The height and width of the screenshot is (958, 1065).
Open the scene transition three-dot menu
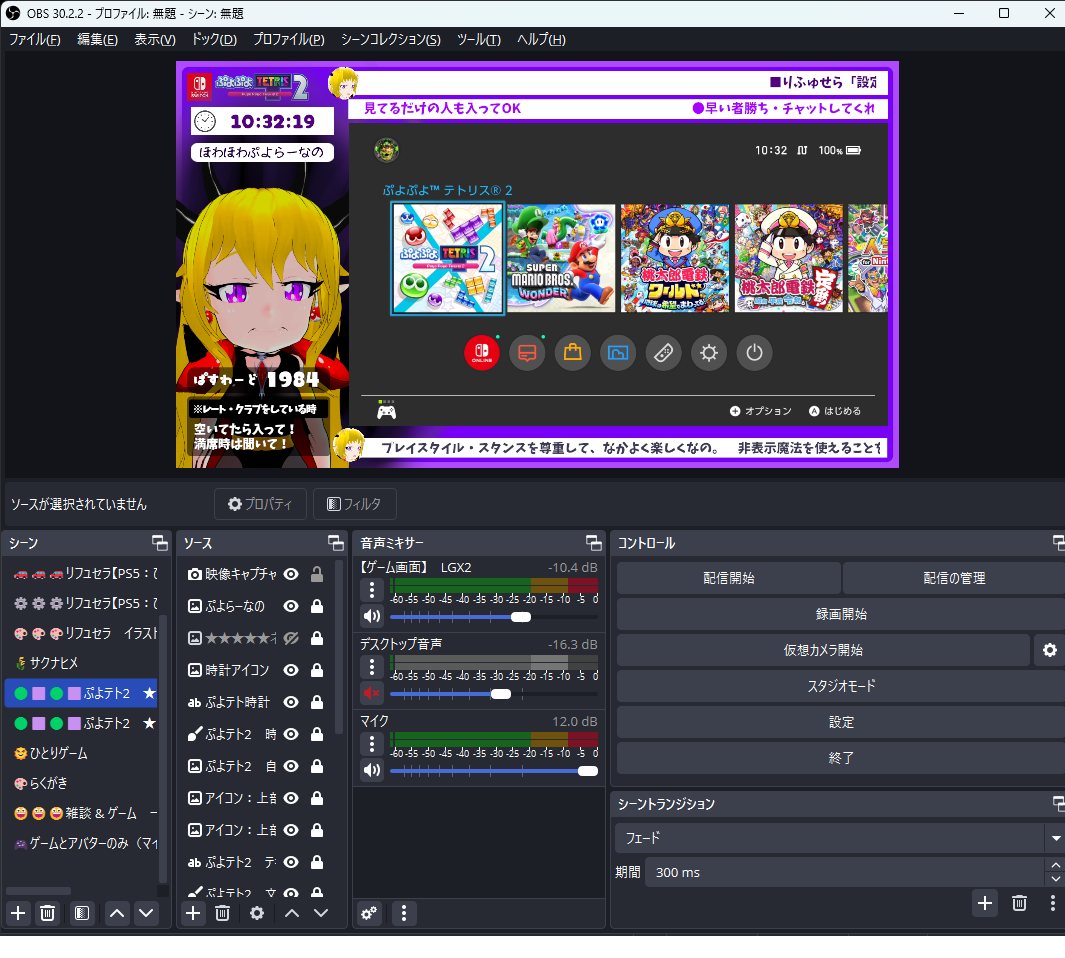[1052, 903]
